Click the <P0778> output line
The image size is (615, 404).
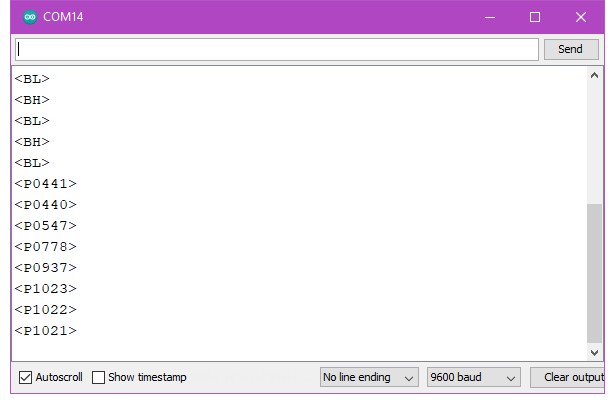coord(46,247)
